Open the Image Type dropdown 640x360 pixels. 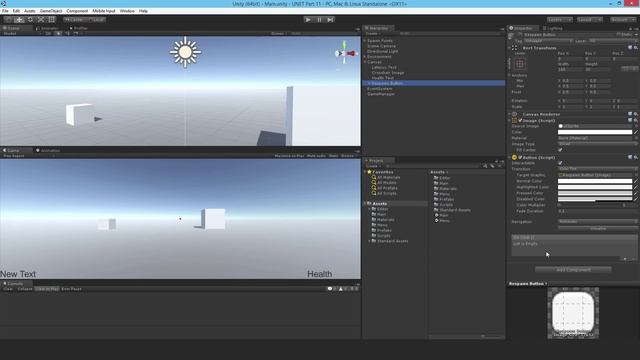(x=597, y=144)
